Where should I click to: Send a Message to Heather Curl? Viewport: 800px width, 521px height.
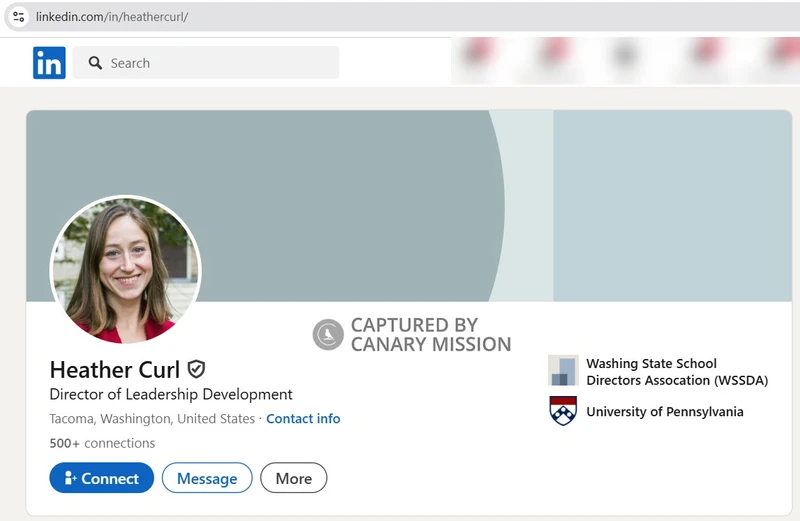tap(207, 478)
